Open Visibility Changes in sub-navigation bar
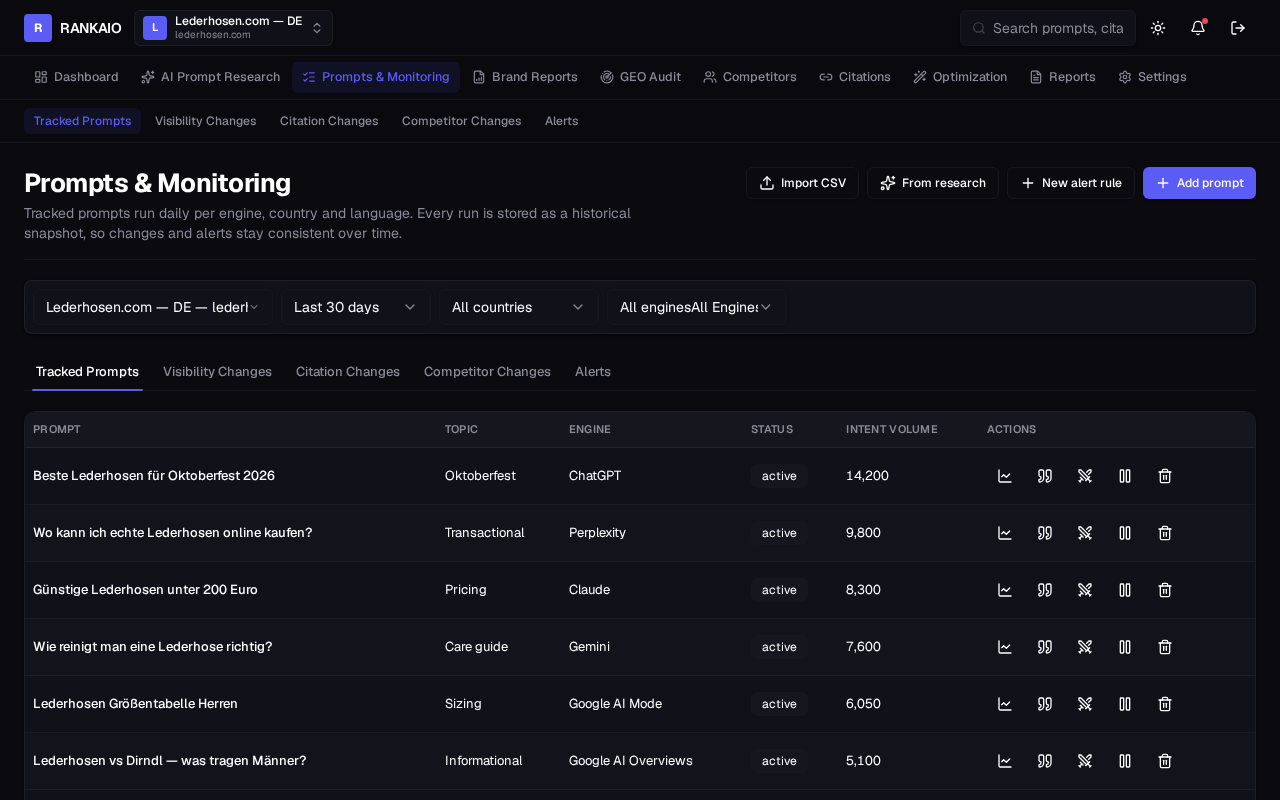1280x800 pixels. [205, 121]
